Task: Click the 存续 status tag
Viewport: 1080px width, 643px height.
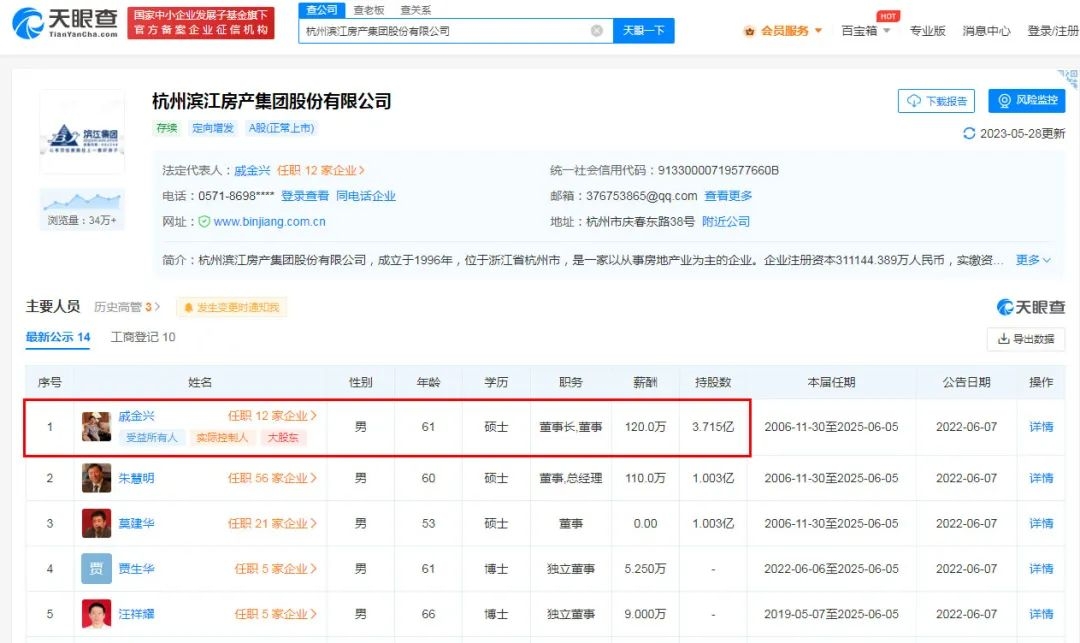Action: (x=167, y=128)
